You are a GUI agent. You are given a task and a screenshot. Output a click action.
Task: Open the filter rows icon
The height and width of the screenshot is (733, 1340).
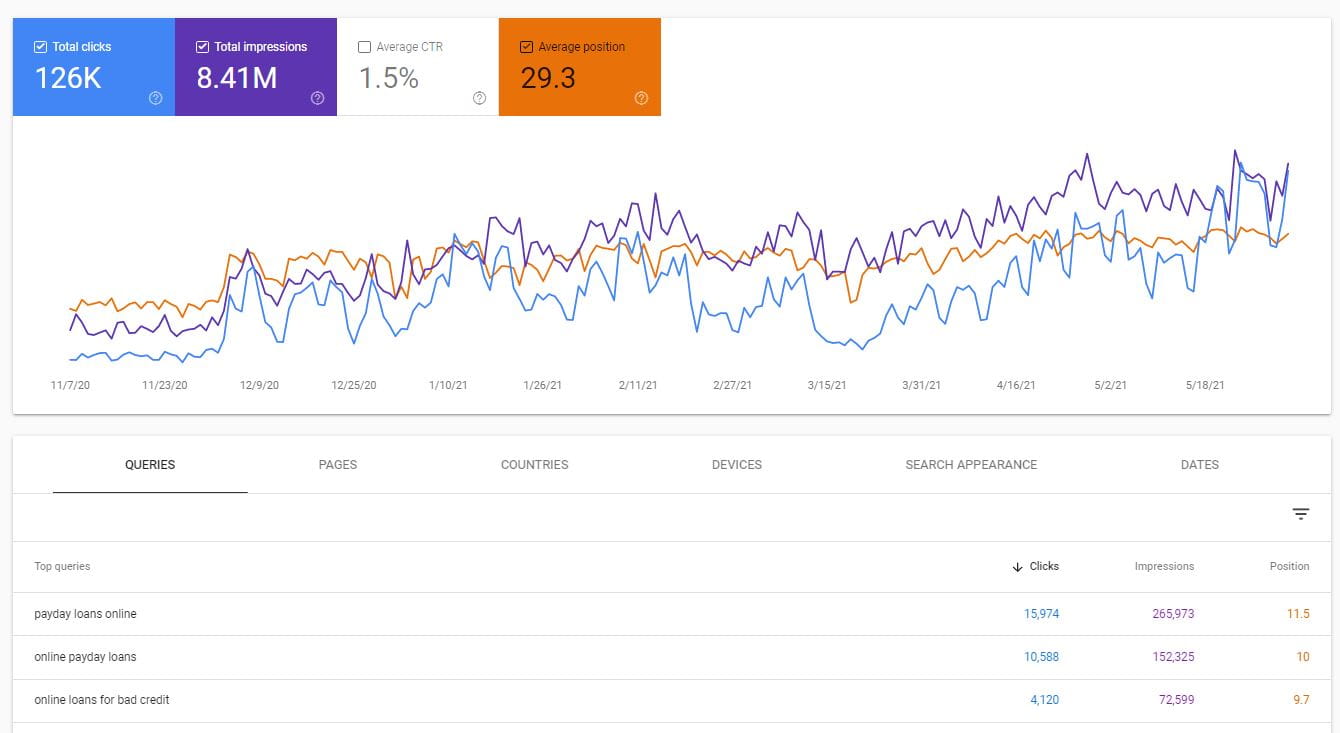[x=1300, y=514]
